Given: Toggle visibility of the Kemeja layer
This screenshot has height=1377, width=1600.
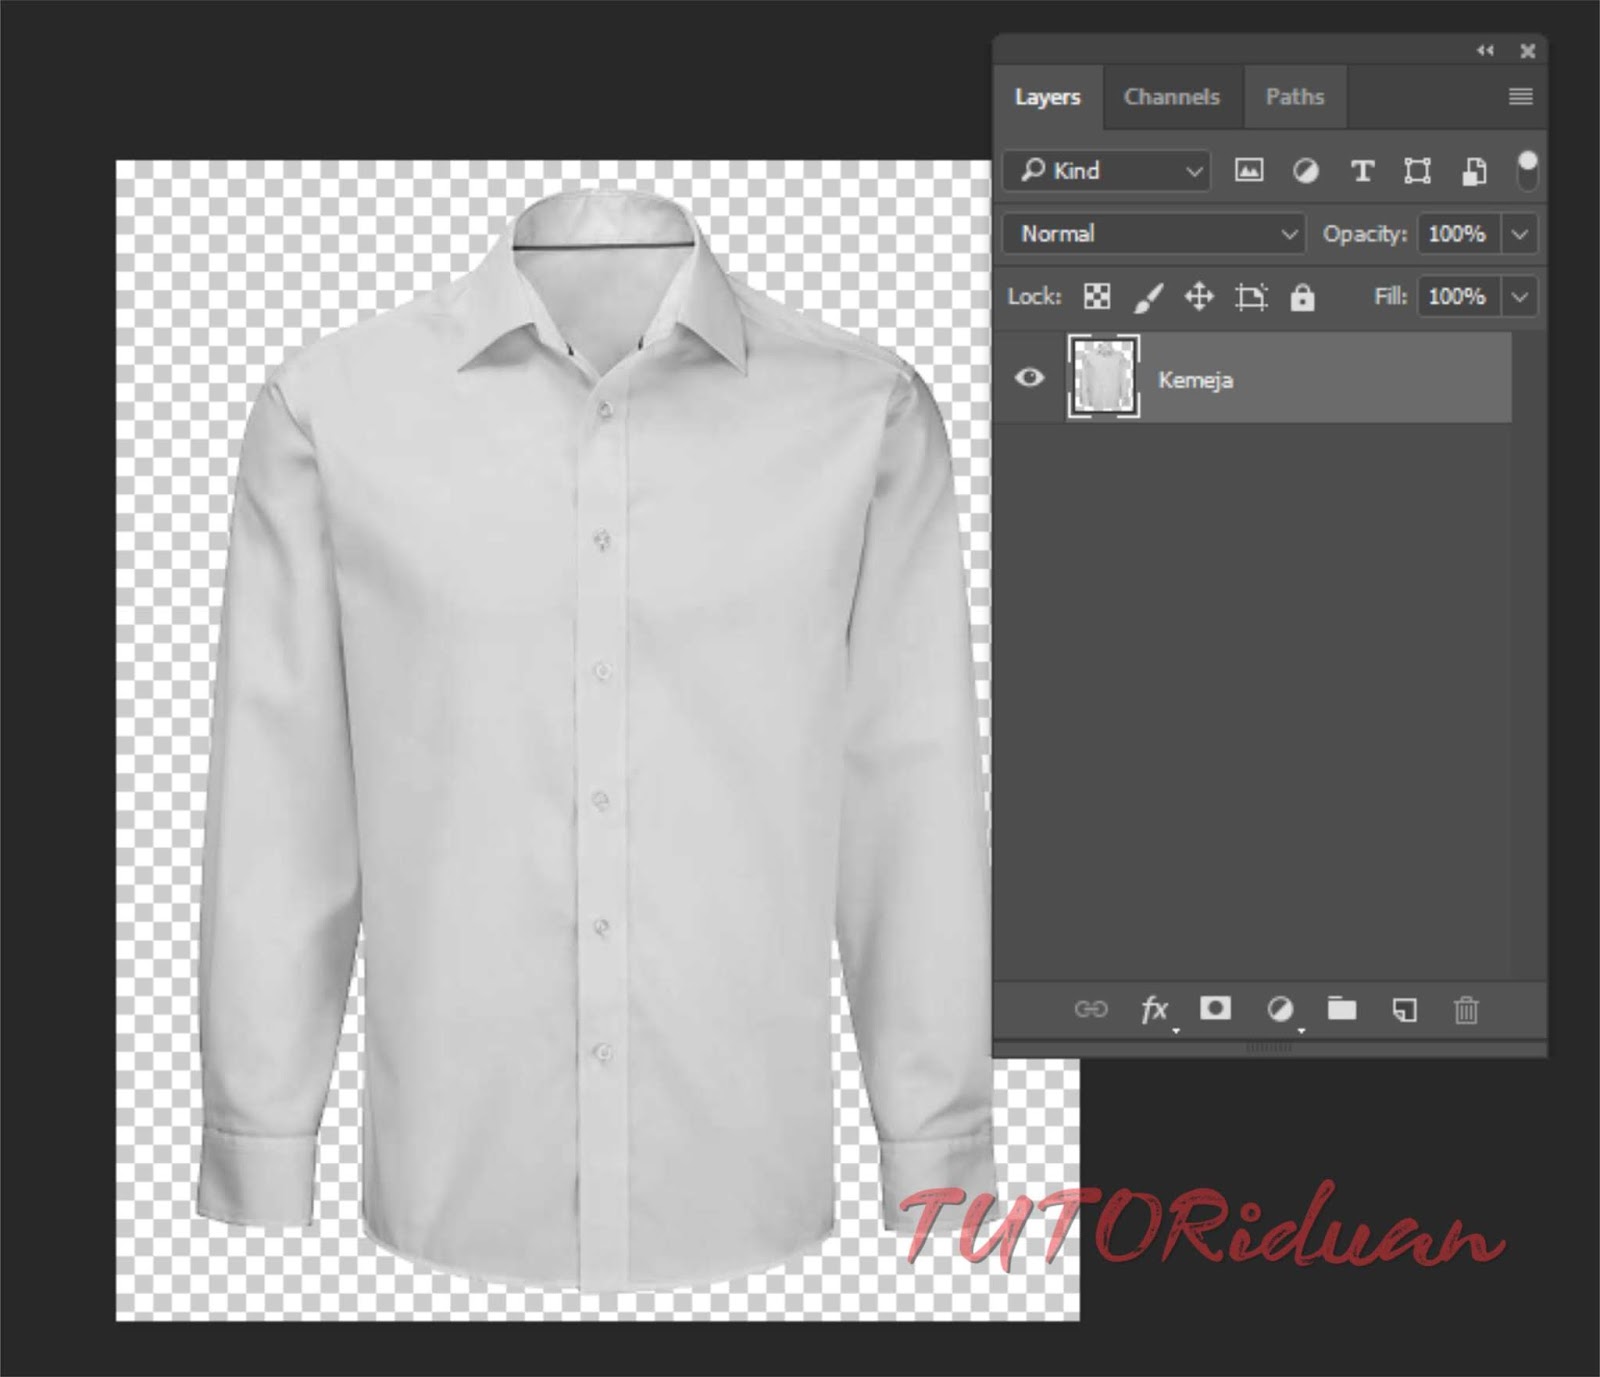Looking at the screenshot, I should [x=1029, y=378].
